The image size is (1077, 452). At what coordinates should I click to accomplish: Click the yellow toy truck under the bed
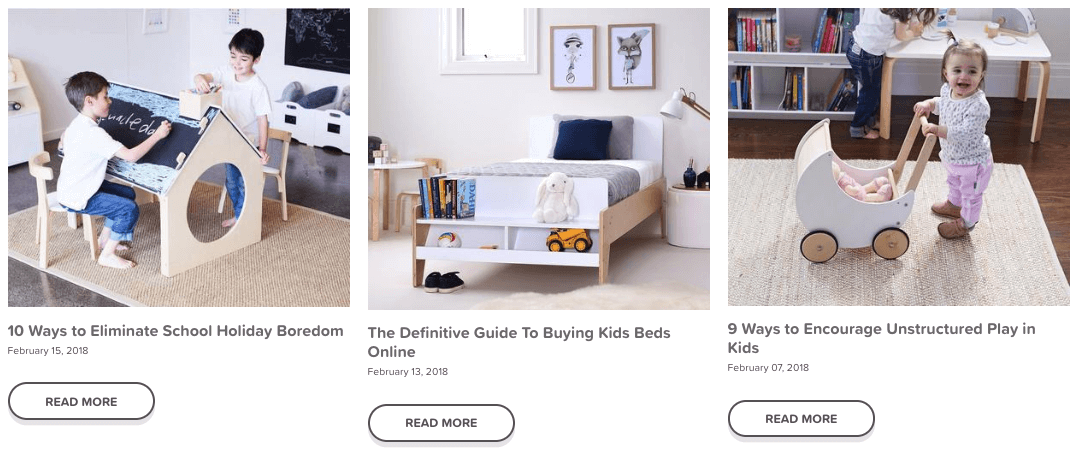569,240
